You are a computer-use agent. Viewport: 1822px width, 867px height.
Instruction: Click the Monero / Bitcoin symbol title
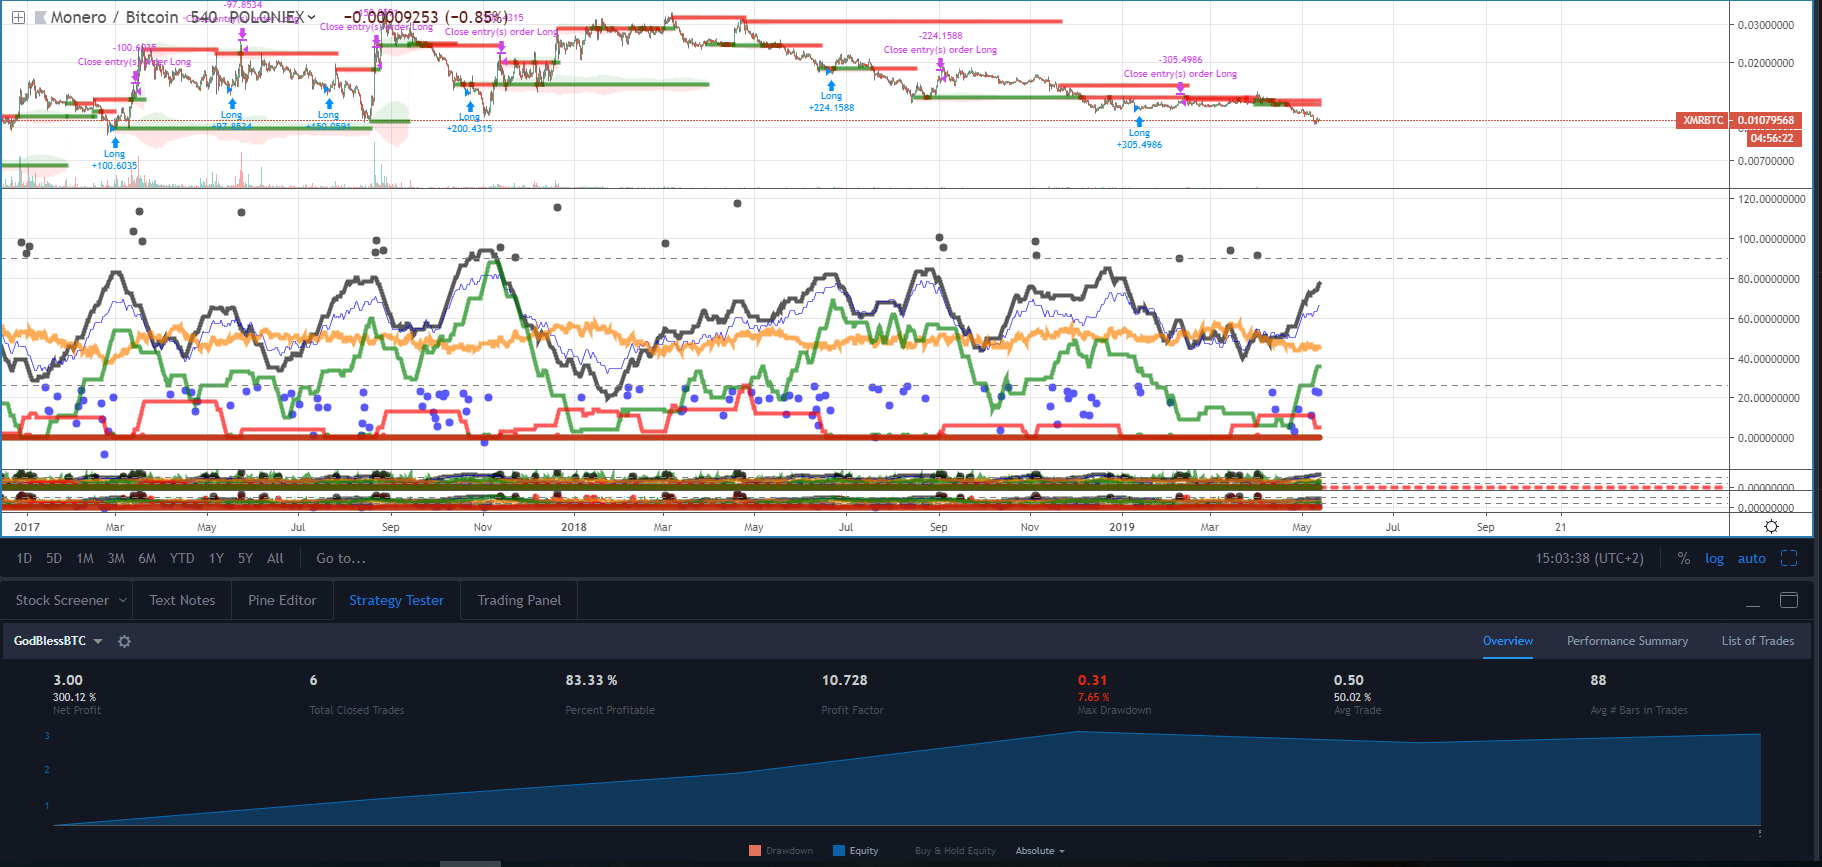tap(114, 17)
